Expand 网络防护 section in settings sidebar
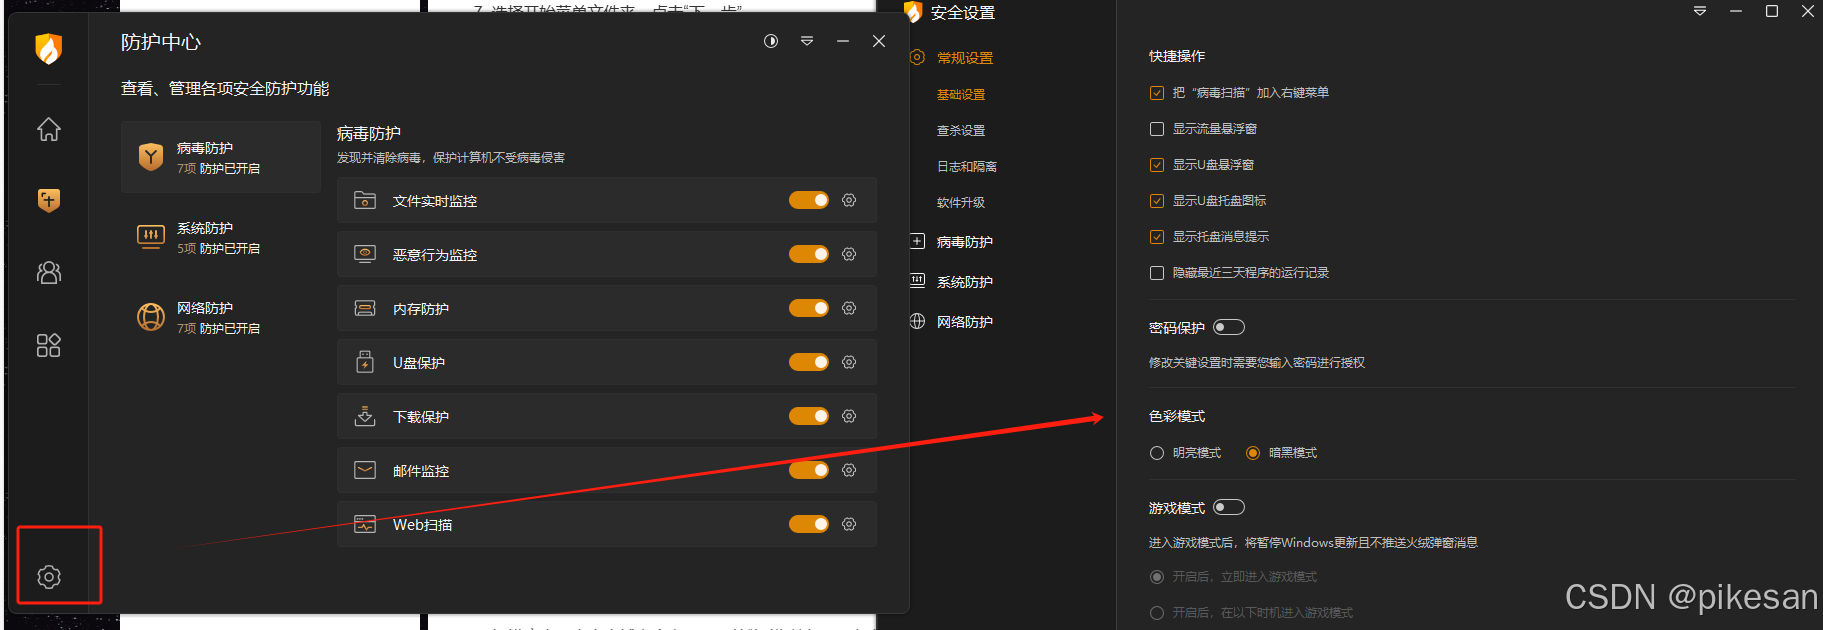The width and height of the screenshot is (1823, 630). point(964,322)
